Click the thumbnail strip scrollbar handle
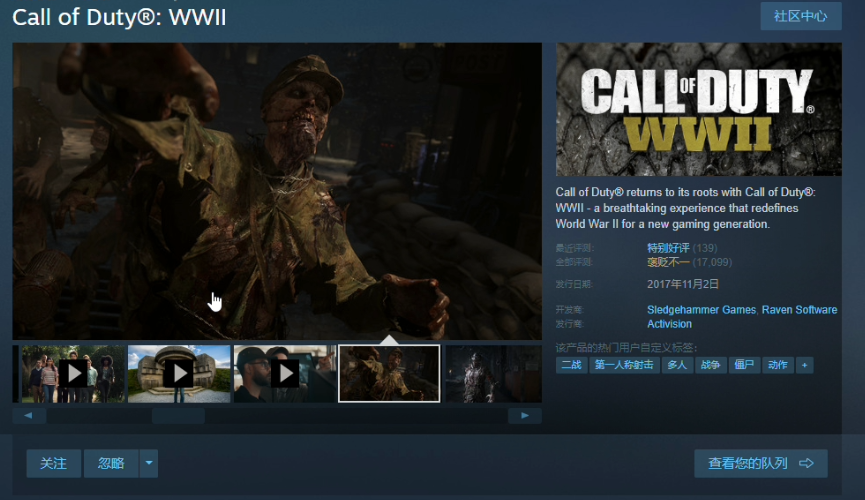The height and width of the screenshot is (500, 865). [x=179, y=416]
